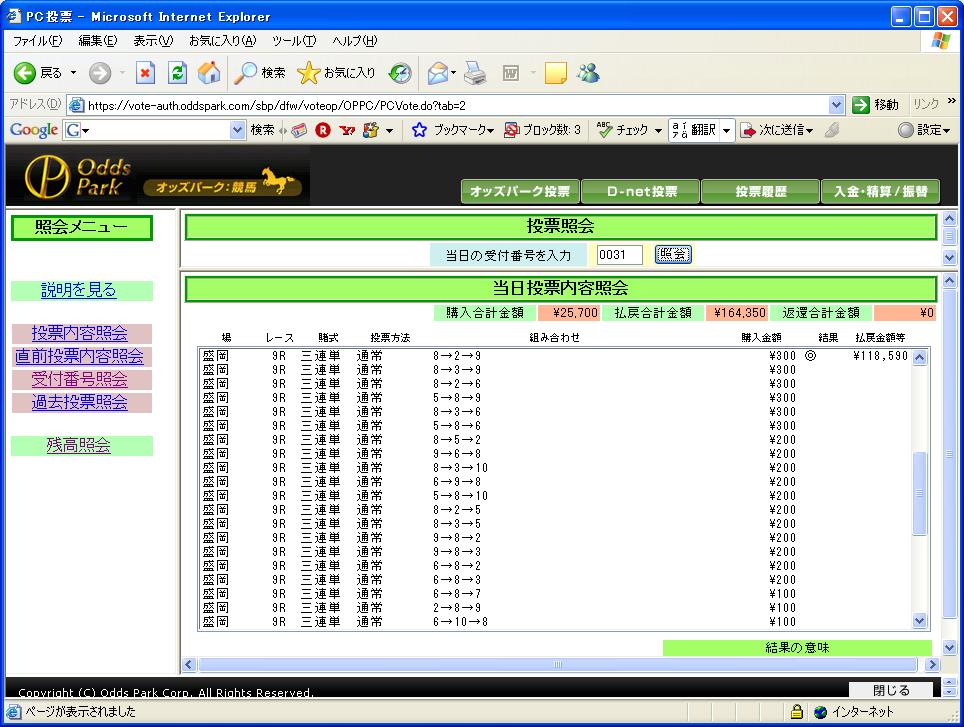The image size is (964, 727).
Task: Go to Home page icon
Action: pos(209,73)
